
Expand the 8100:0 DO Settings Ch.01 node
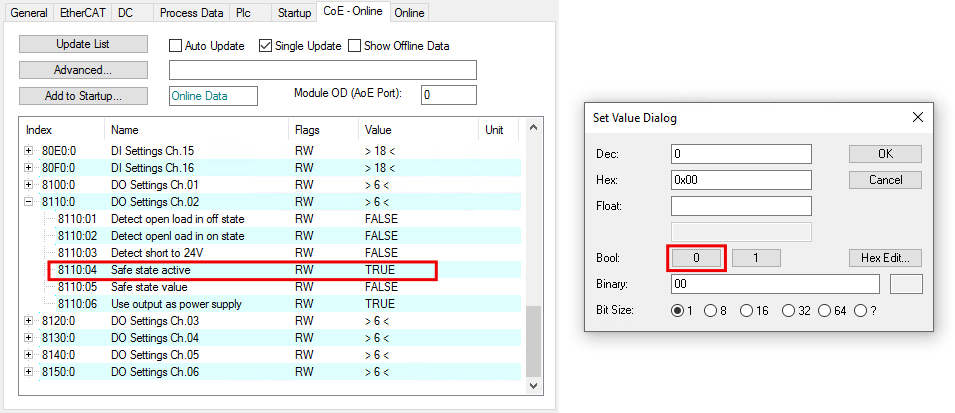pyautogui.click(x=29, y=185)
